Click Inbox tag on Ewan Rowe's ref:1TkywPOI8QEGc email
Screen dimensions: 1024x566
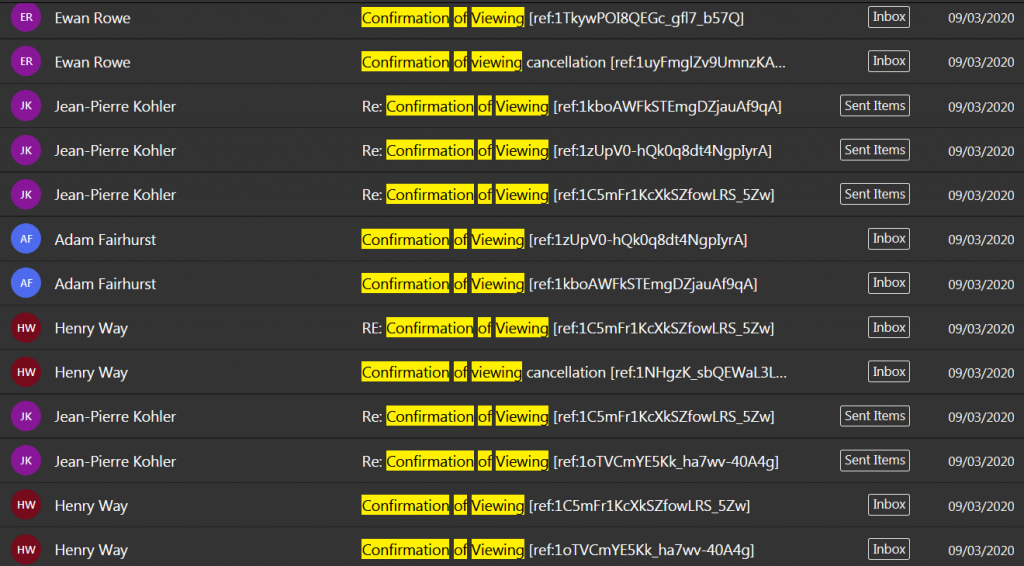coord(888,17)
